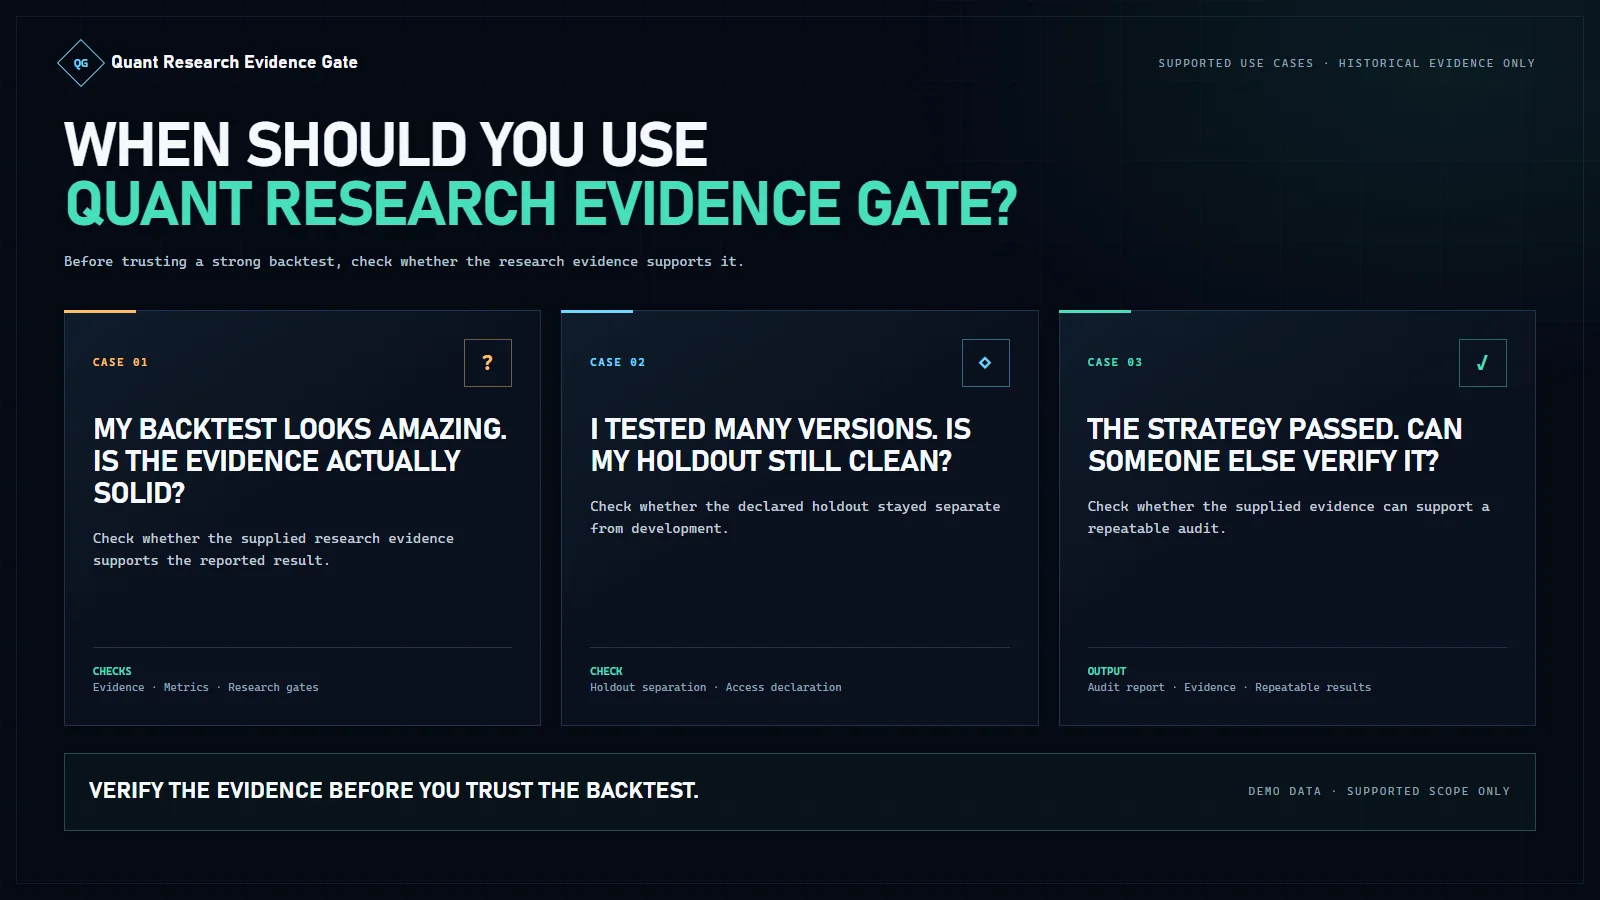Click the checkmark icon in Case 03
The height and width of the screenshot is (900, 1600).
(x=1483, y=363)
